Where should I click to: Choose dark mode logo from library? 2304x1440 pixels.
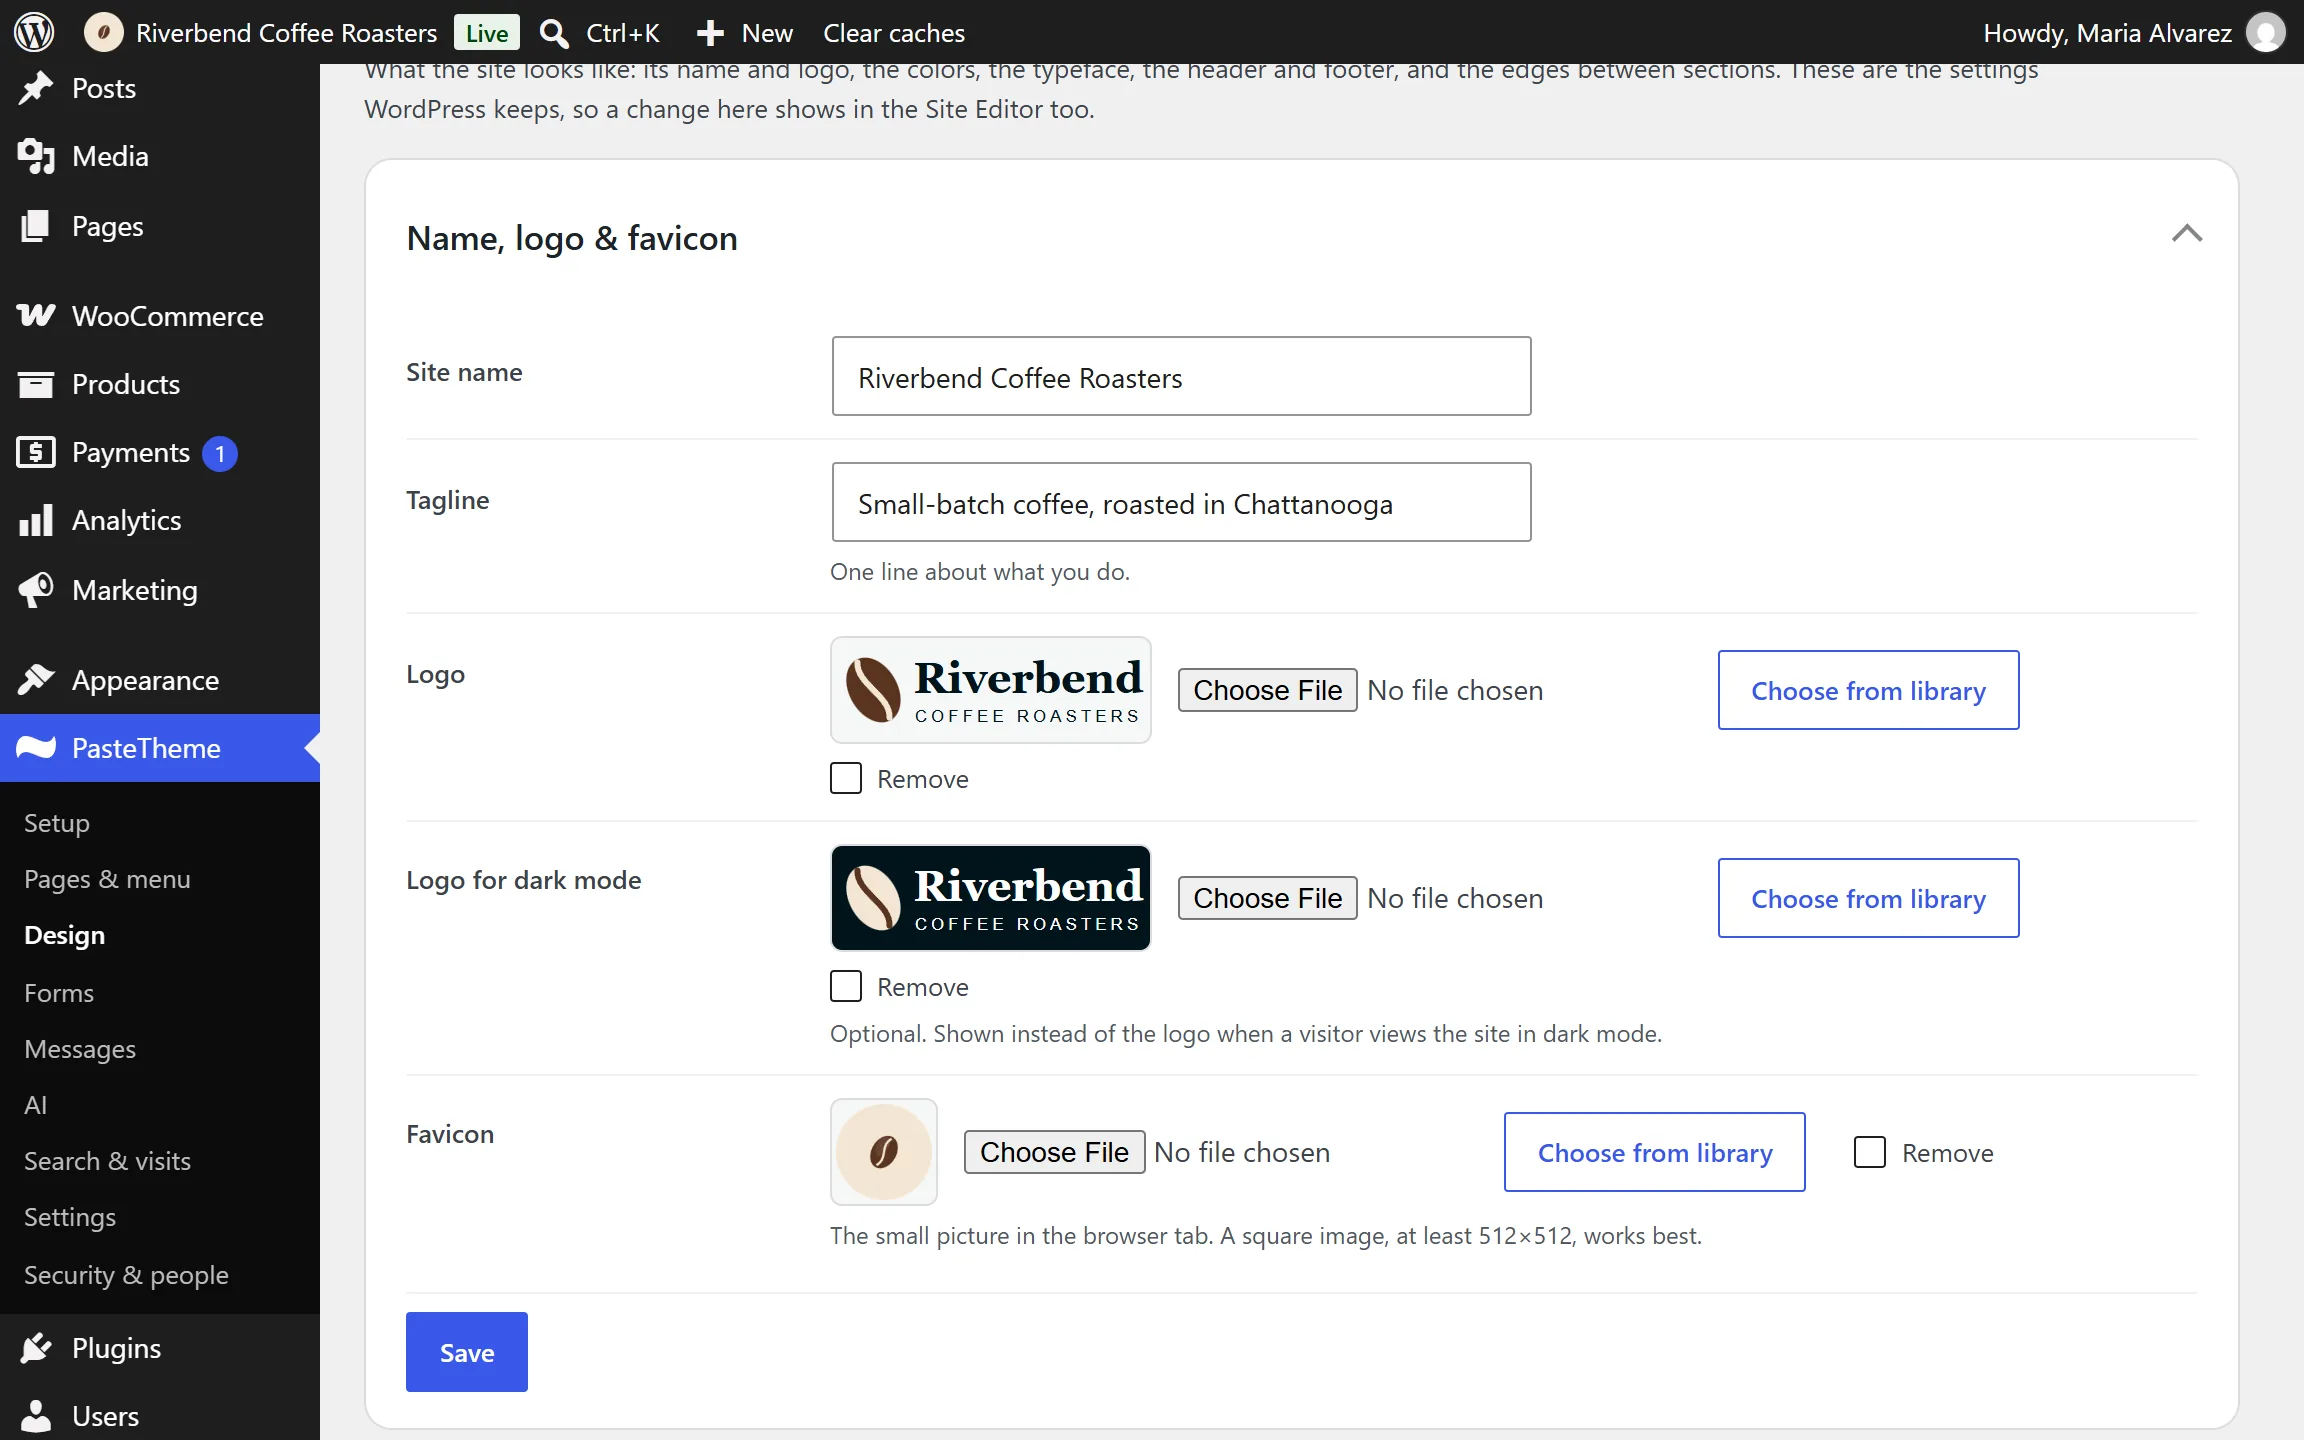pyautogui.click(x=1868, y=898)
